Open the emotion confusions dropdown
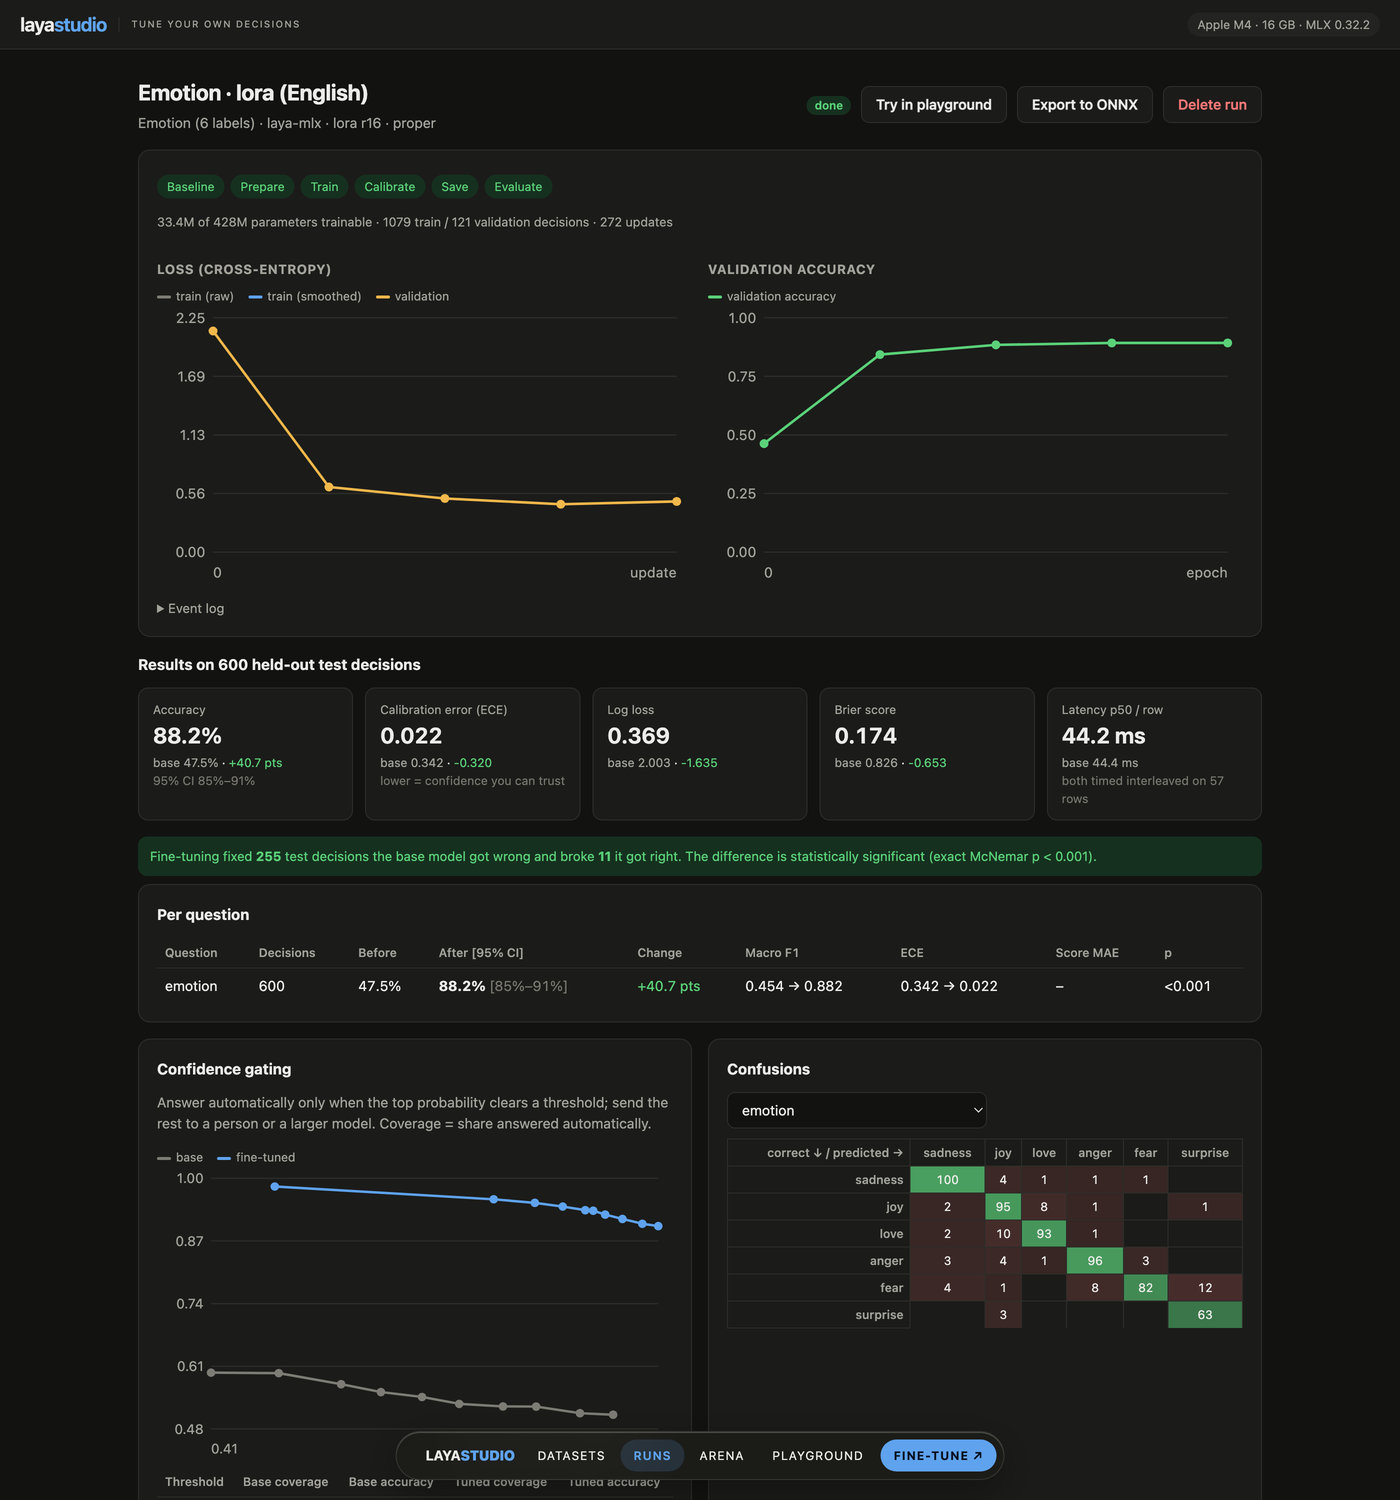This screenshot has width=1400, height=1500. click(x=857, y=1110)
